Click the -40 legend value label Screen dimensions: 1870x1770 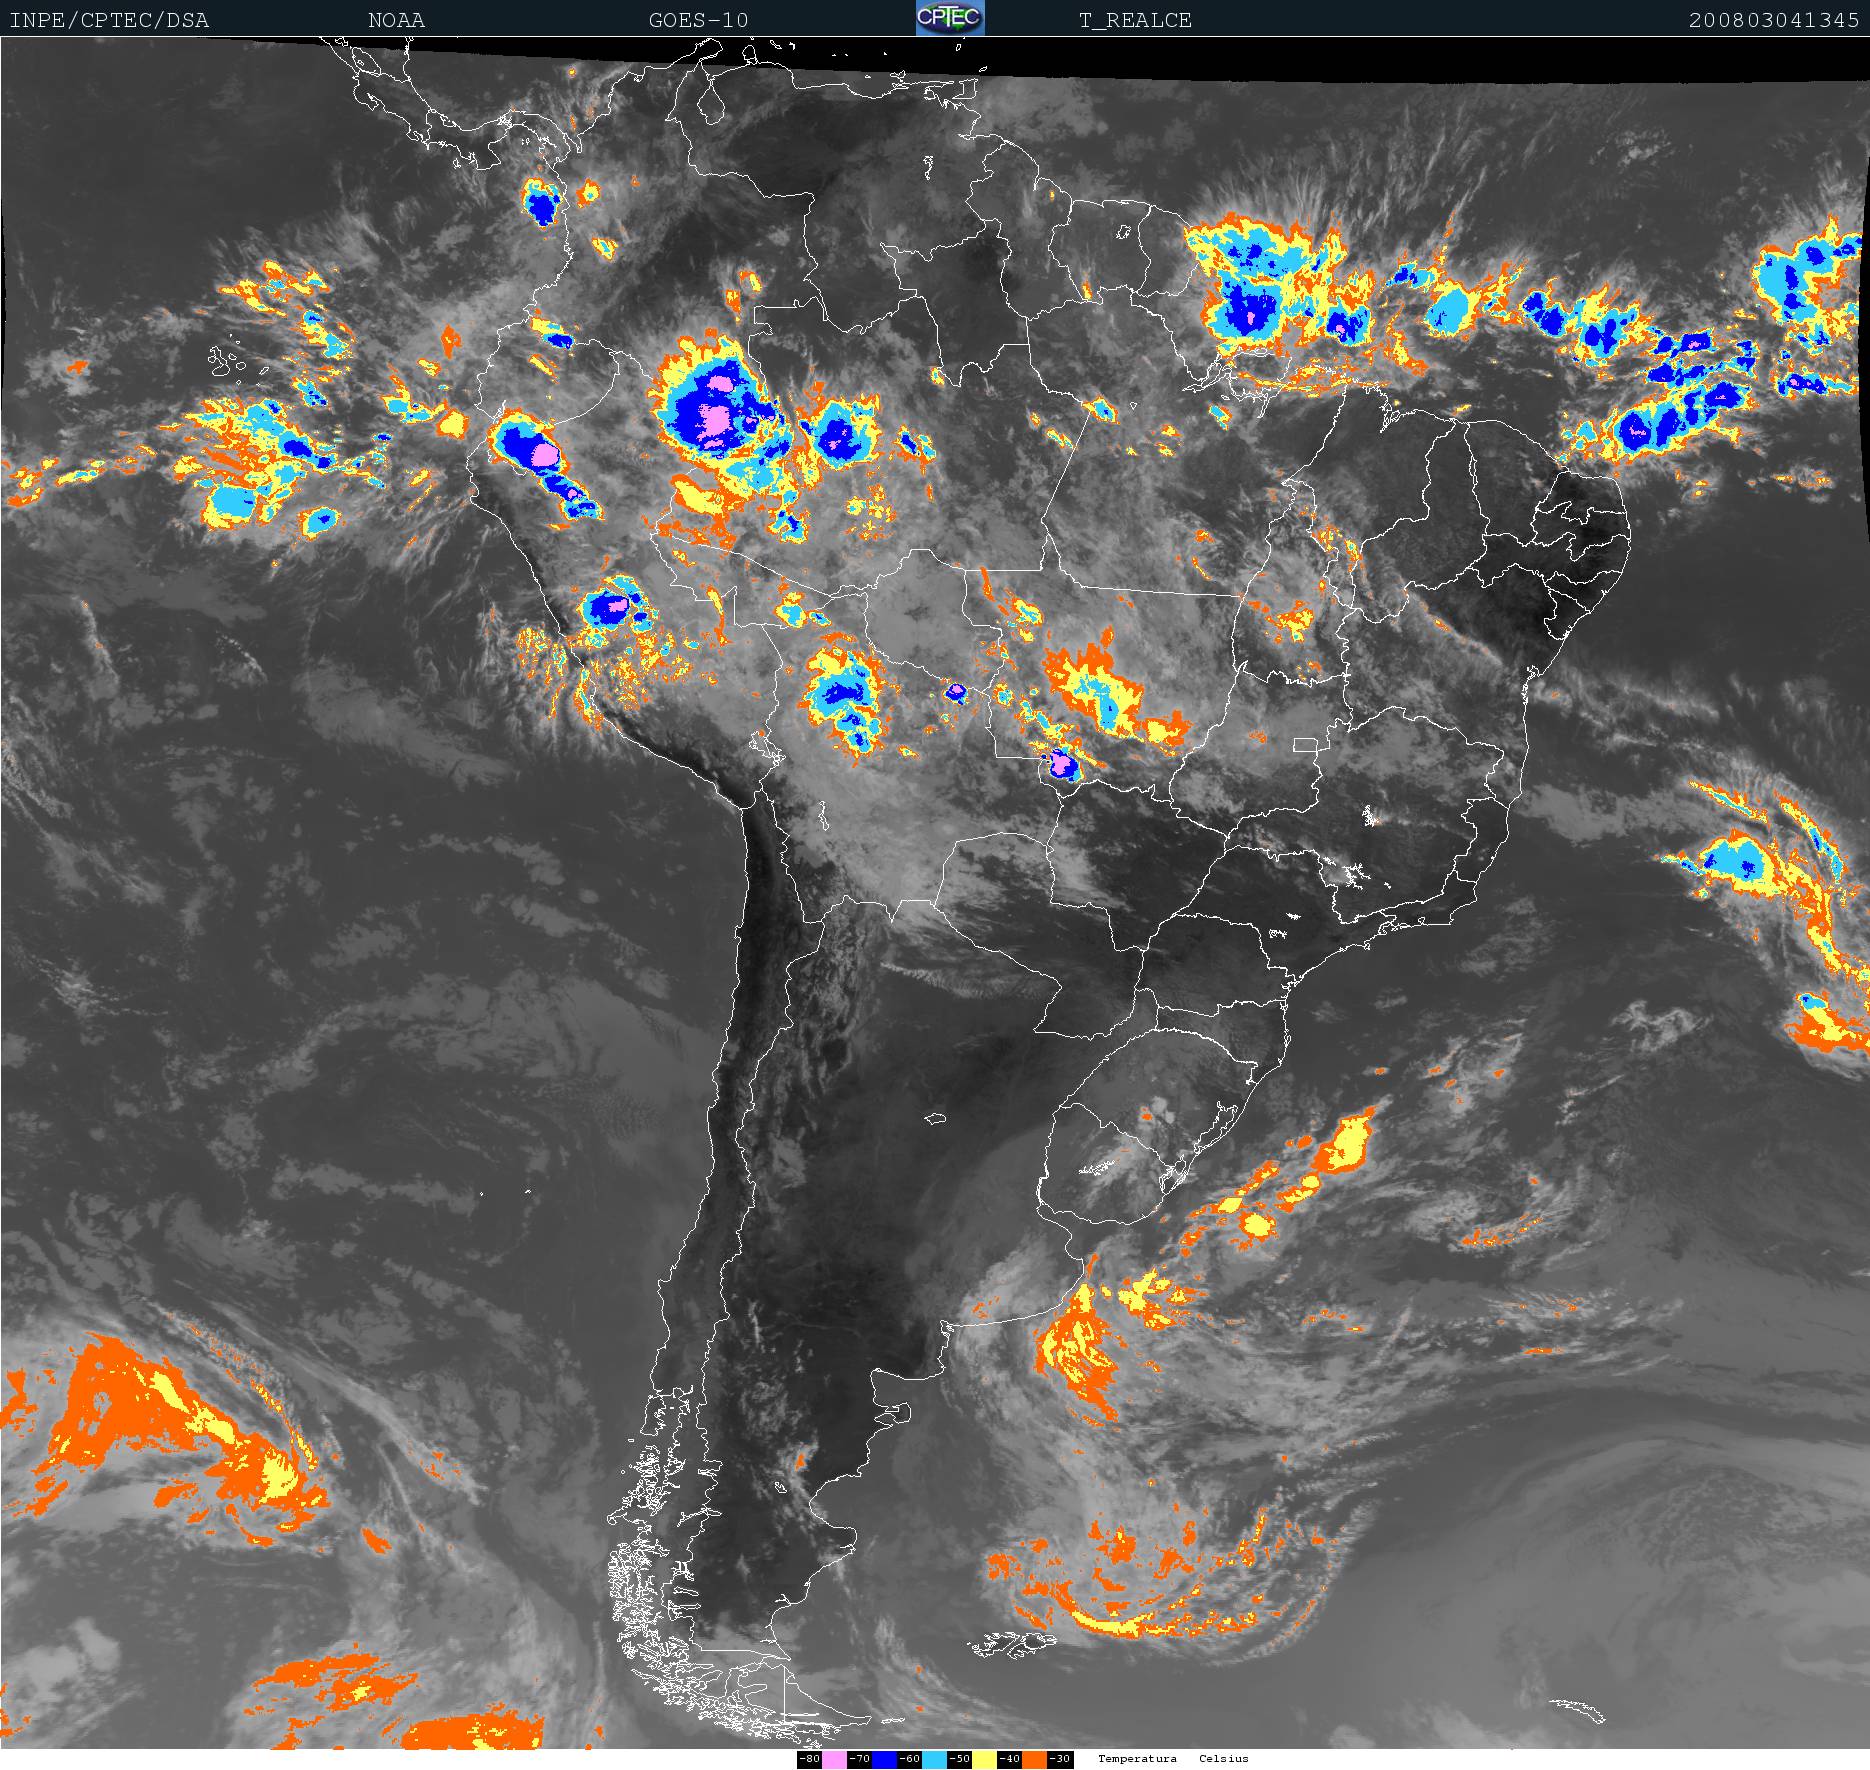click(x=1009, y=1759)
